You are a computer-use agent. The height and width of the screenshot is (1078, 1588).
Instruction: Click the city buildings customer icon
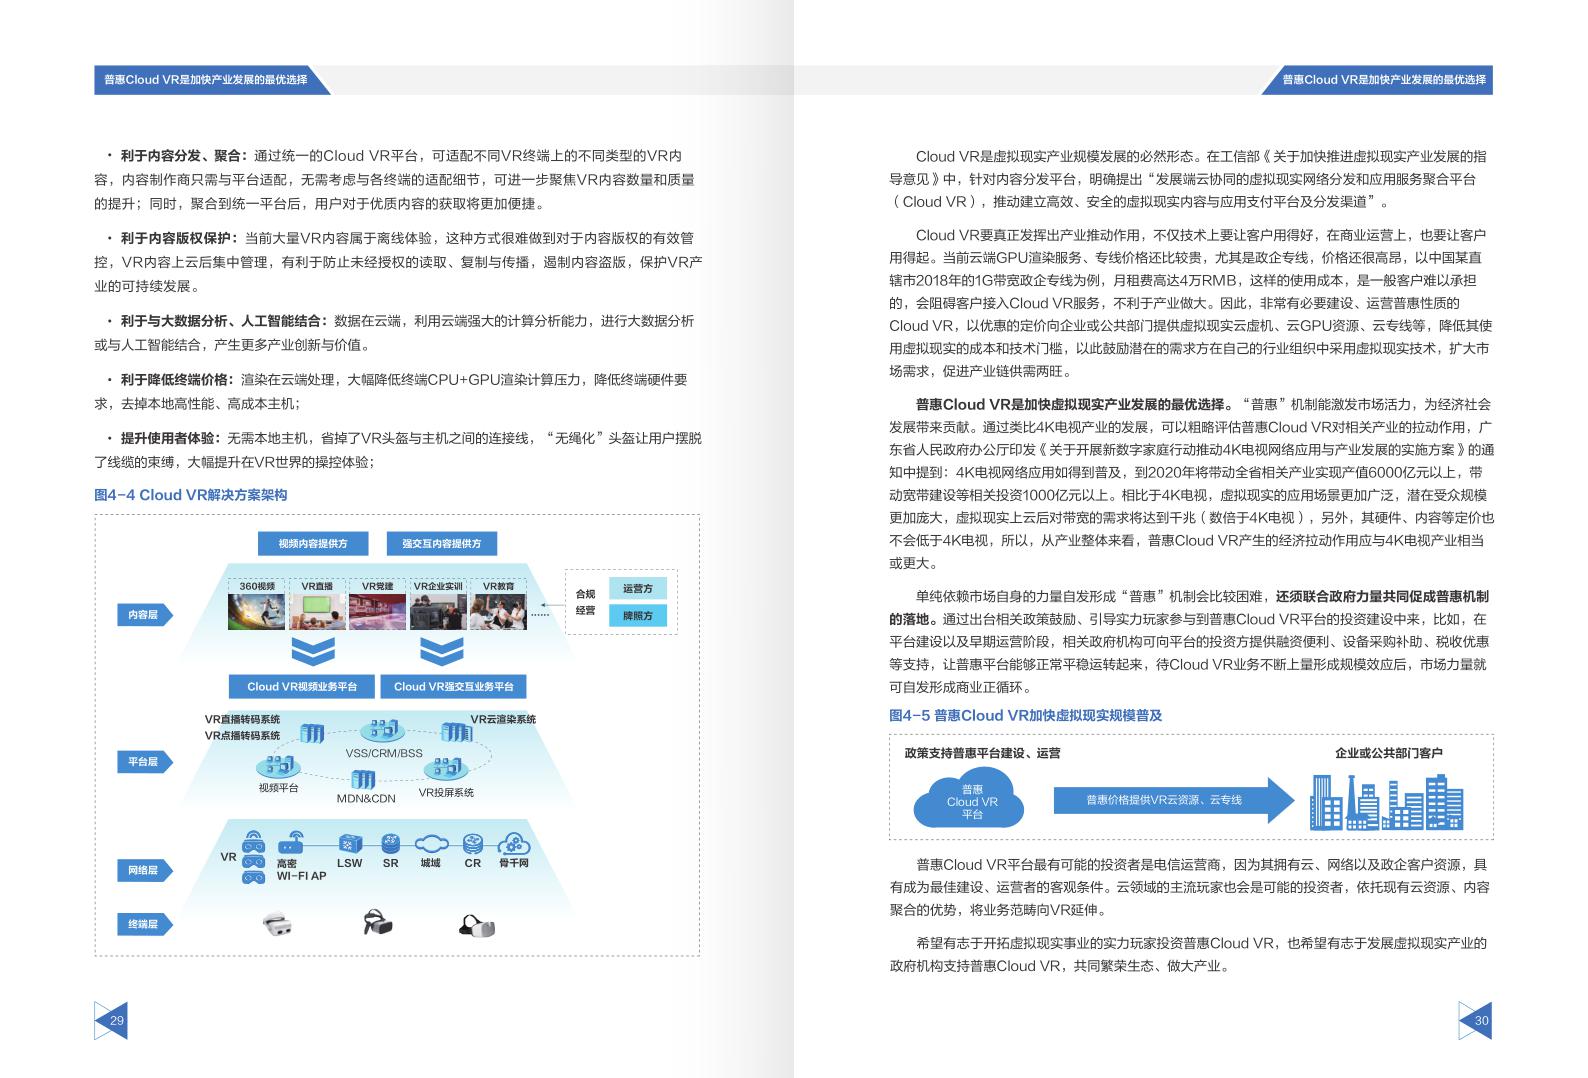(x=1386, y=803)
